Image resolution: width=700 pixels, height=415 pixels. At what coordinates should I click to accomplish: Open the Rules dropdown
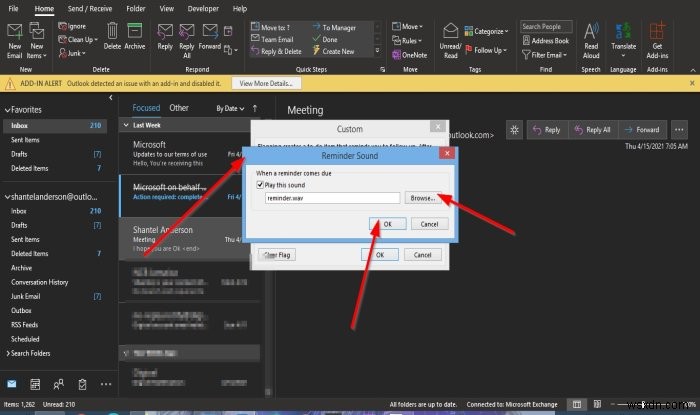coord(407,41)
